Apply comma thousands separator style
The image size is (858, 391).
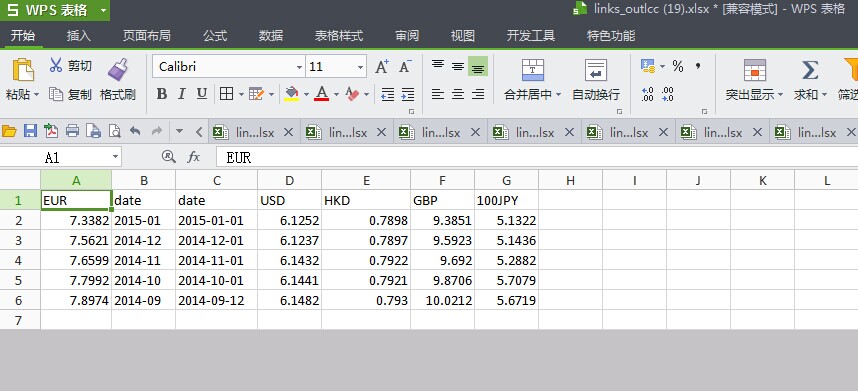(x=698, y=66)
